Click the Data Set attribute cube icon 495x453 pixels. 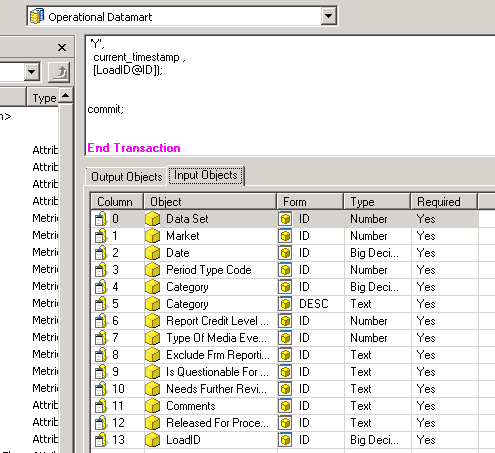click(153, 219)
